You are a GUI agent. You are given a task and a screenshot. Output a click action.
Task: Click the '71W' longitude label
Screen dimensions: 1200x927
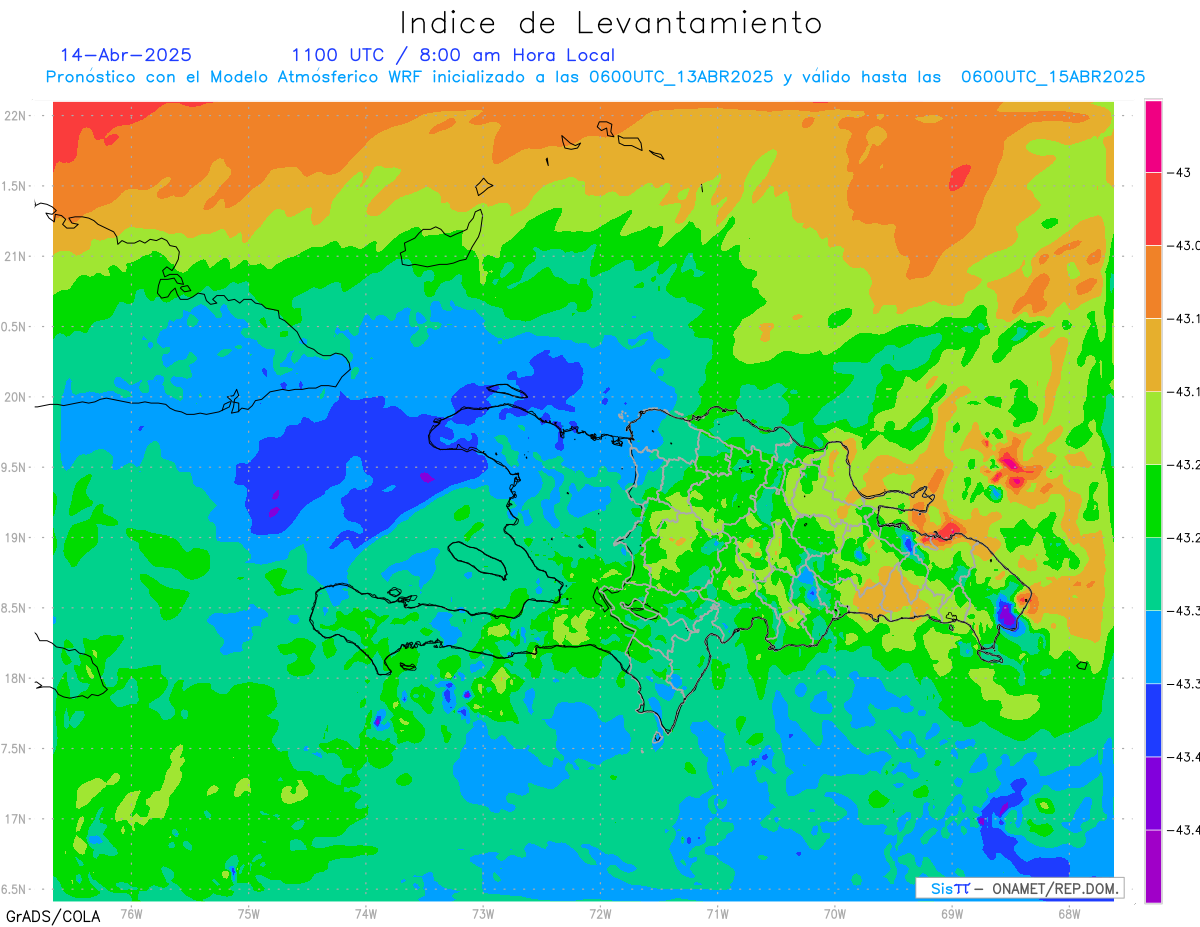click(x=717, y=913)
